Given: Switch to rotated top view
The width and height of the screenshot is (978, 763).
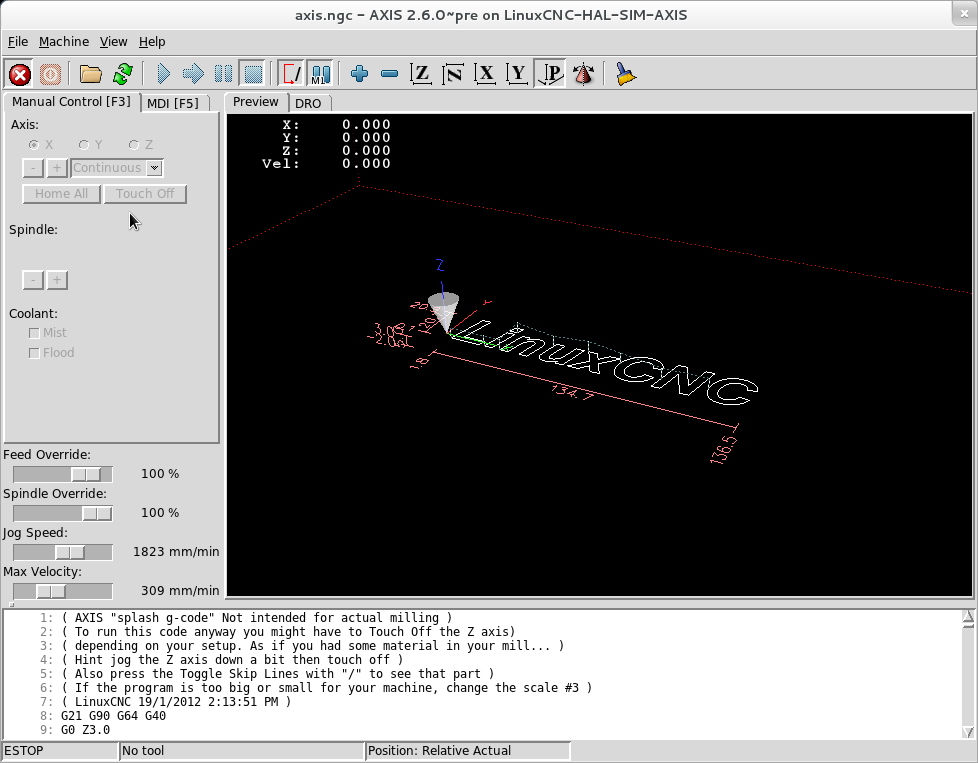Looking at the screenshot, I should [x=453, y=74].
